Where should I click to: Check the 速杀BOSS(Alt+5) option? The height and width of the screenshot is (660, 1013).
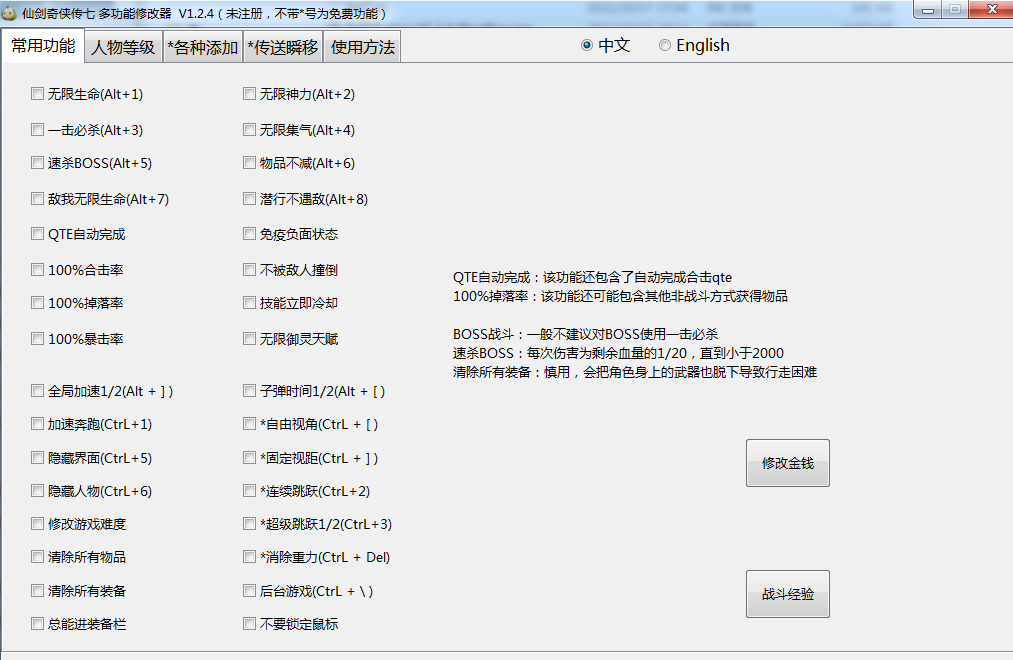[x=37, y=163]
